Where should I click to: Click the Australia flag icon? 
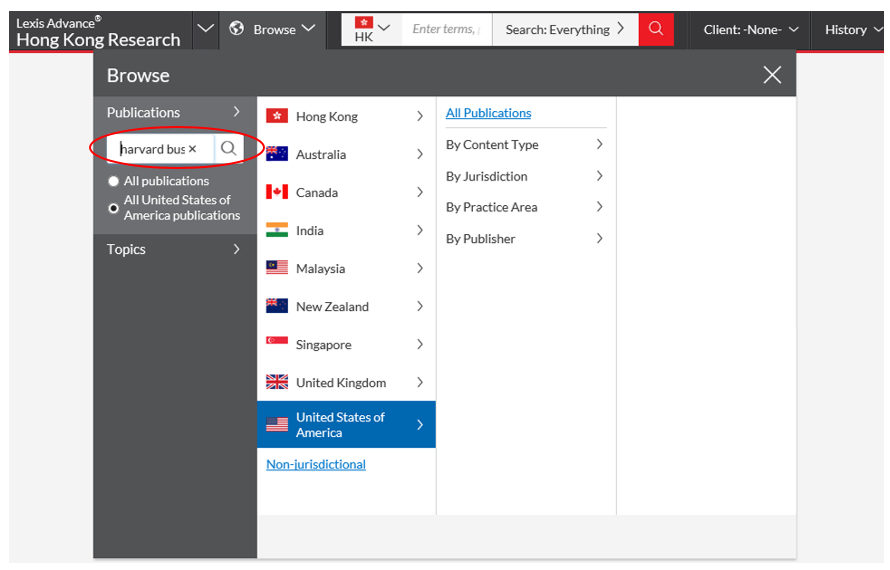(x=277, y=154)
